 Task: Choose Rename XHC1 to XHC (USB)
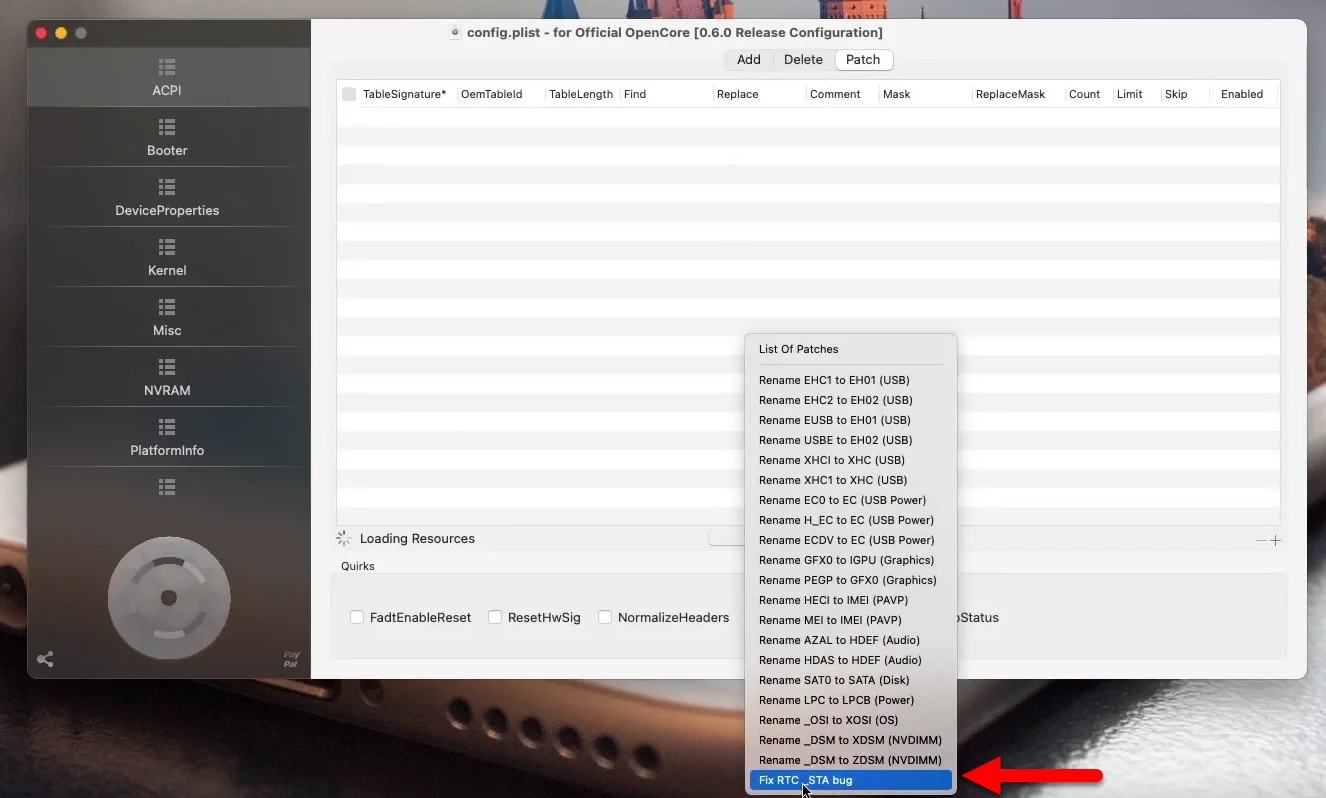point(851,480)
